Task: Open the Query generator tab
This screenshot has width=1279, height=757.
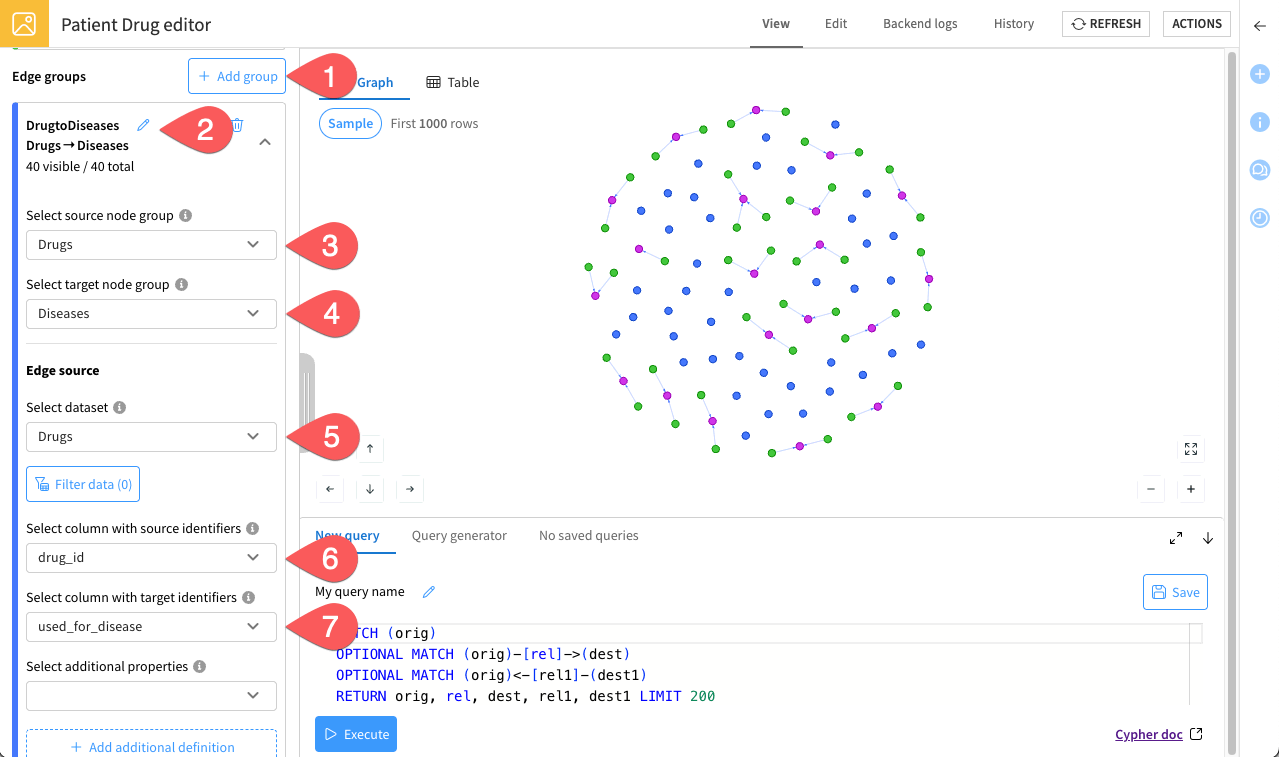Action: [x=459, y=536]
